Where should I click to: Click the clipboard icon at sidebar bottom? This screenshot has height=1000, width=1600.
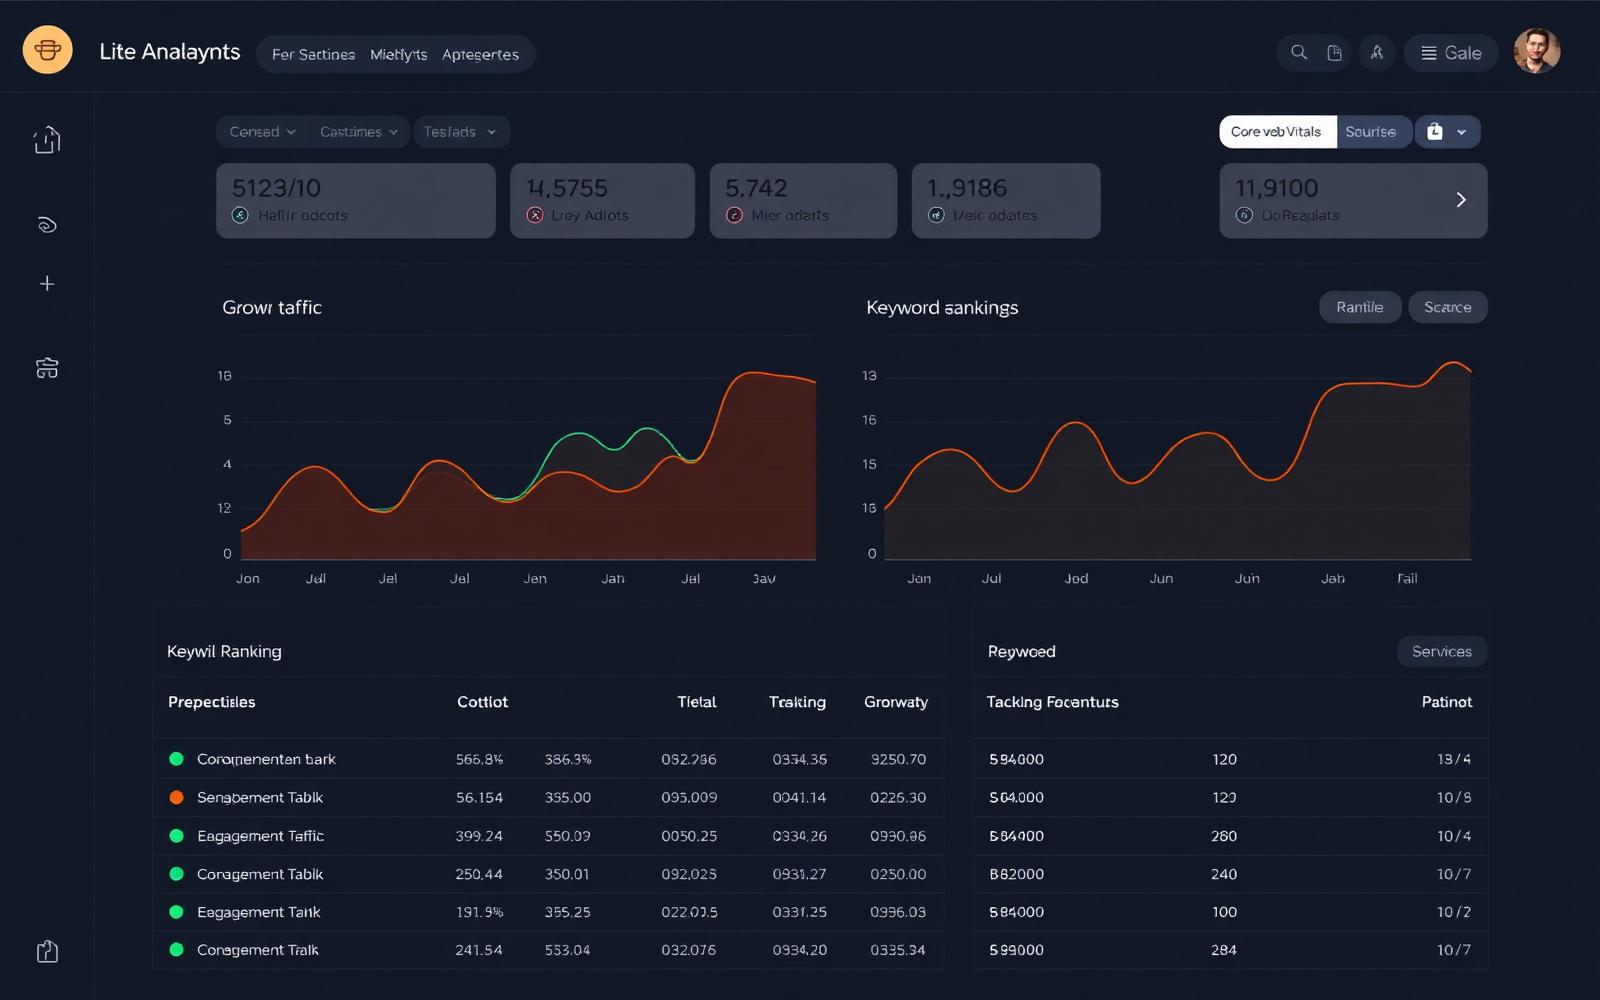click(x=47, y=951)
